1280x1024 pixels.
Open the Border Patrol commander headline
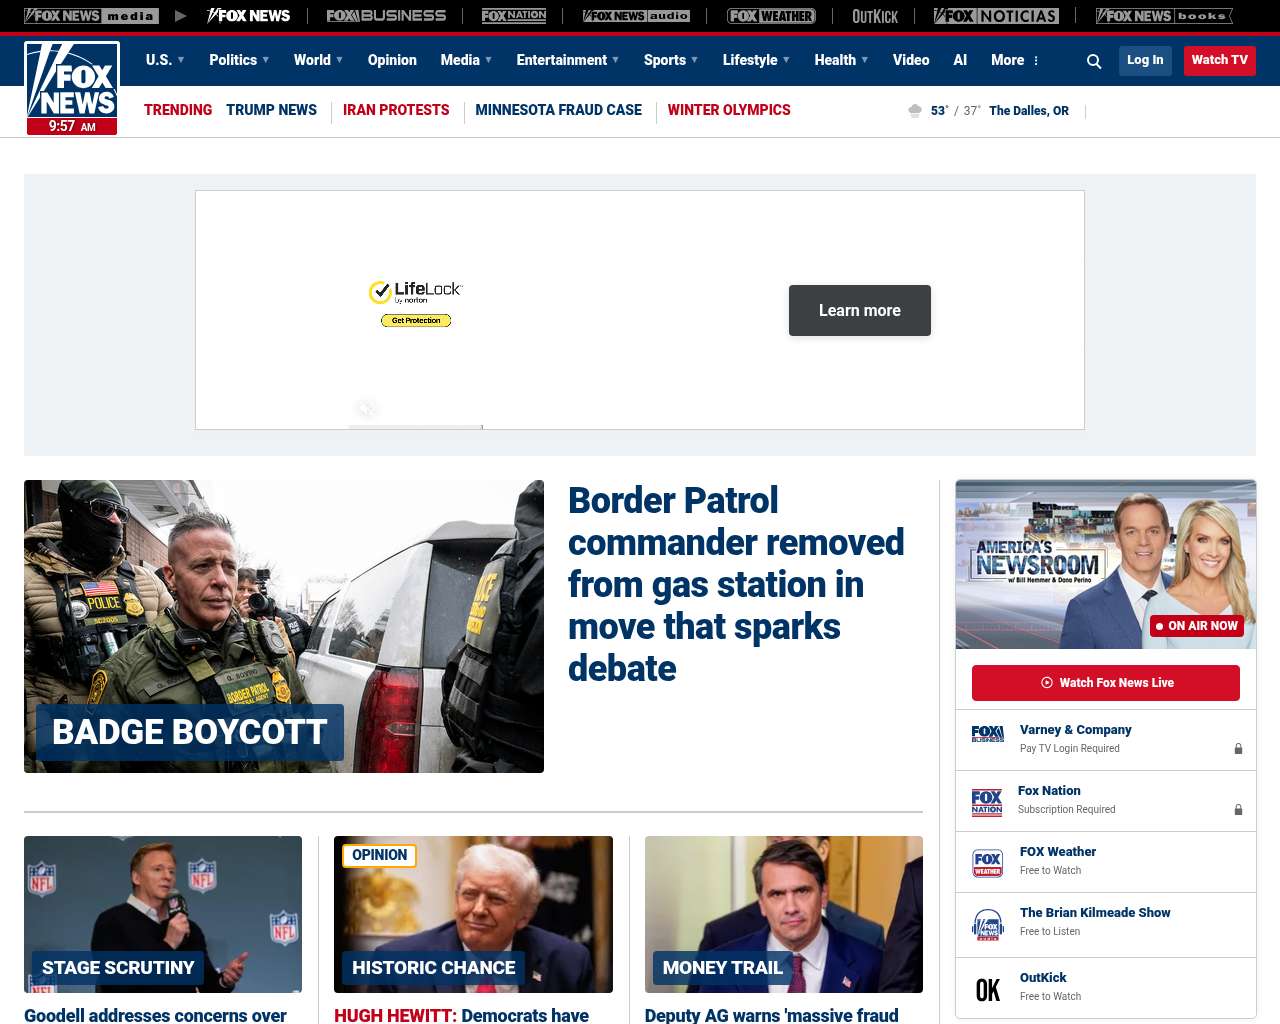click(x=735, y=584)
